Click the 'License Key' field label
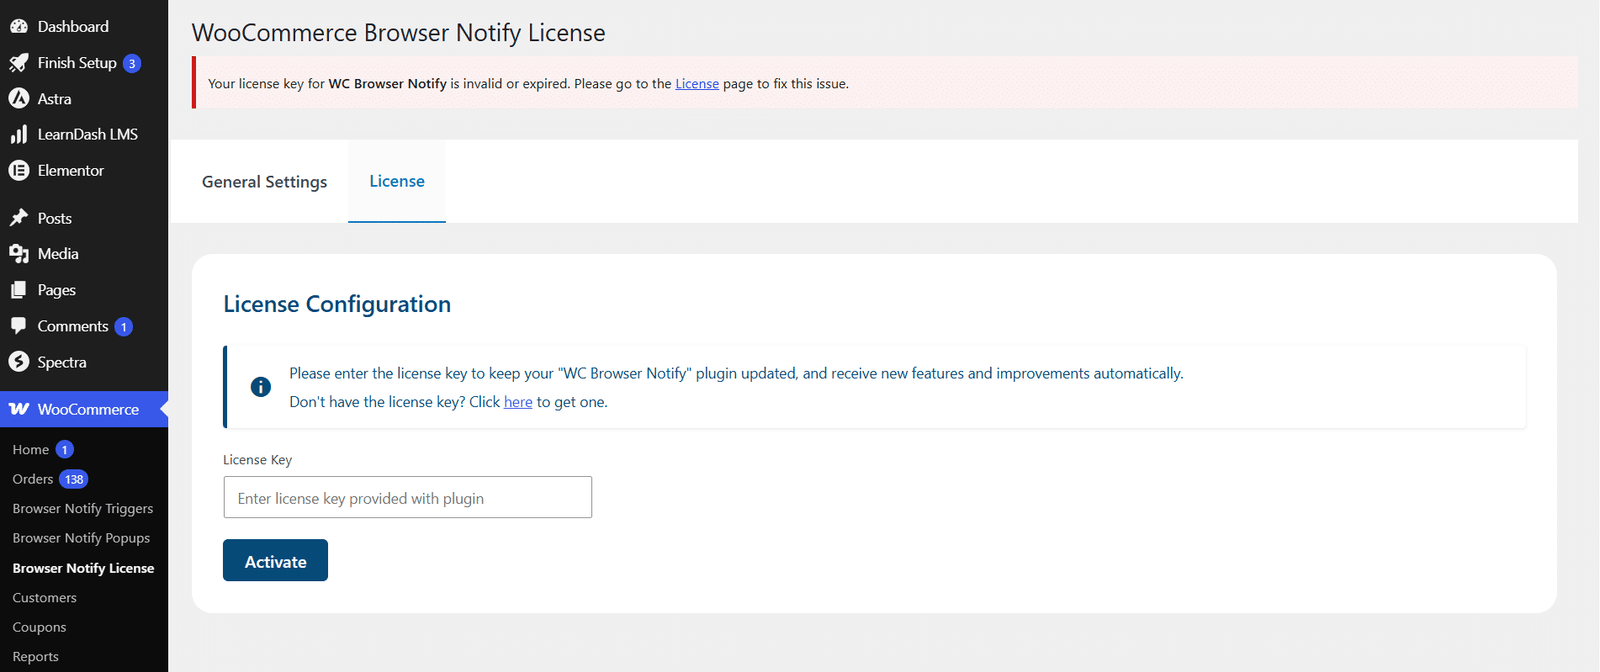 coord(257,460)
